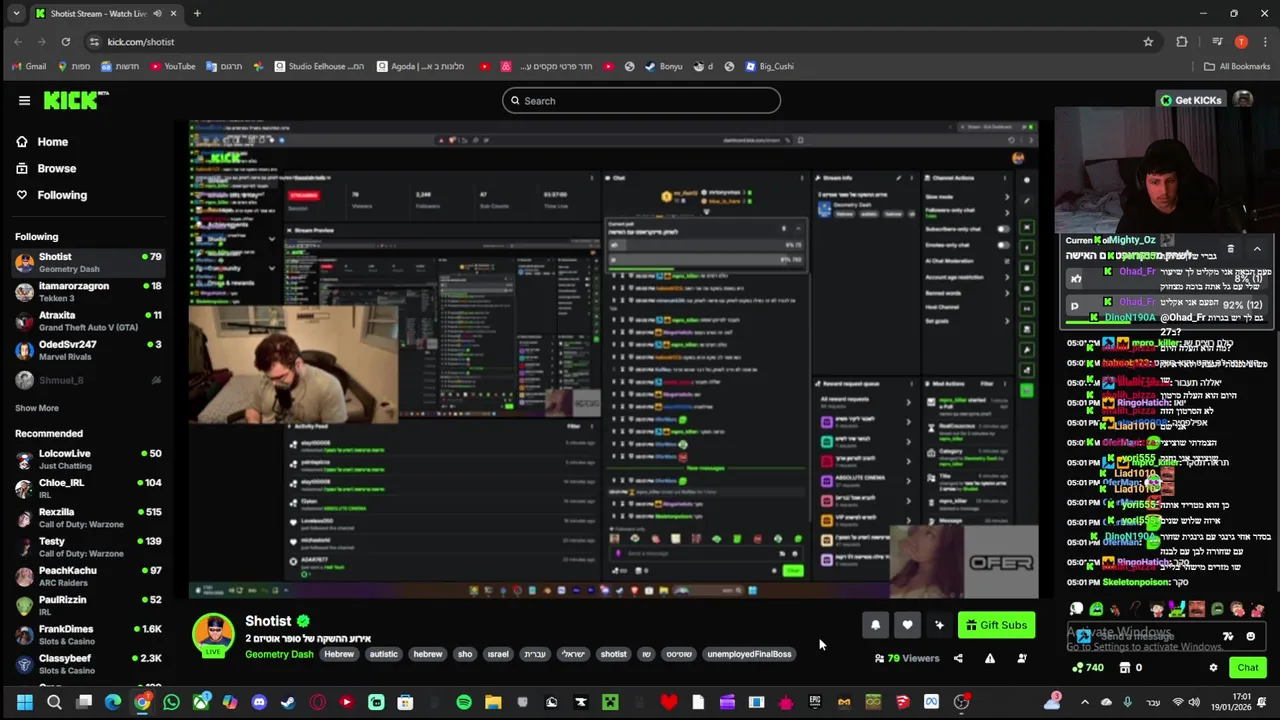
Task: Collapse the pinned poll with the chevron
Action: tap(1257, 248)
